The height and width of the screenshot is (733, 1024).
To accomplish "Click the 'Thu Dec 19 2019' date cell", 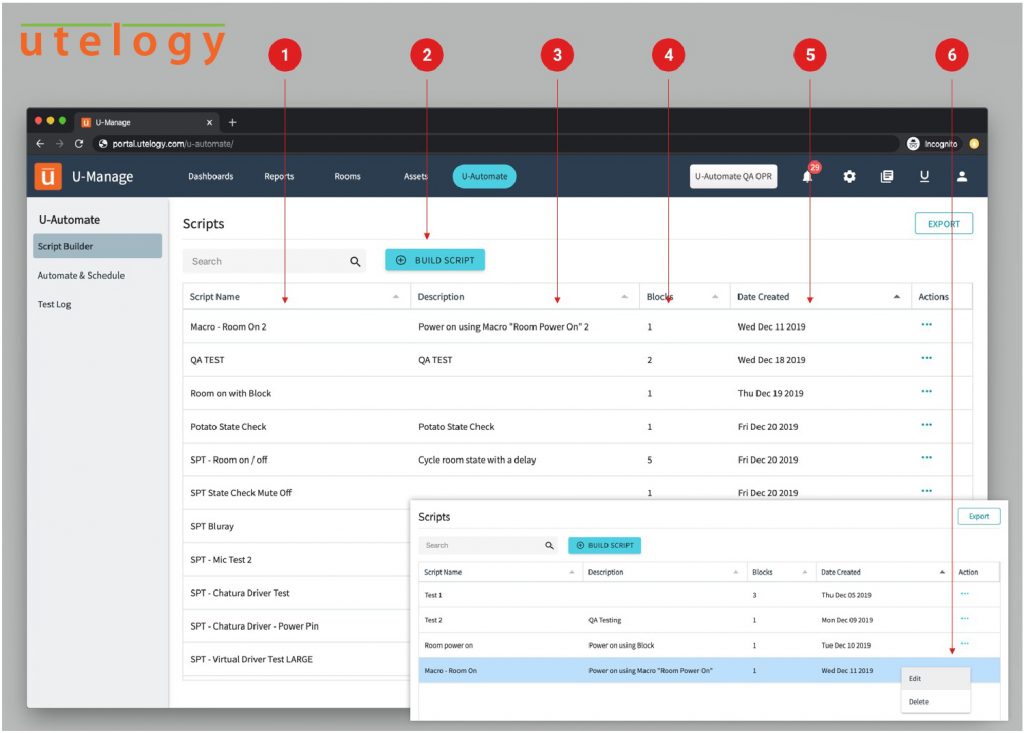I will coord(771,393).
